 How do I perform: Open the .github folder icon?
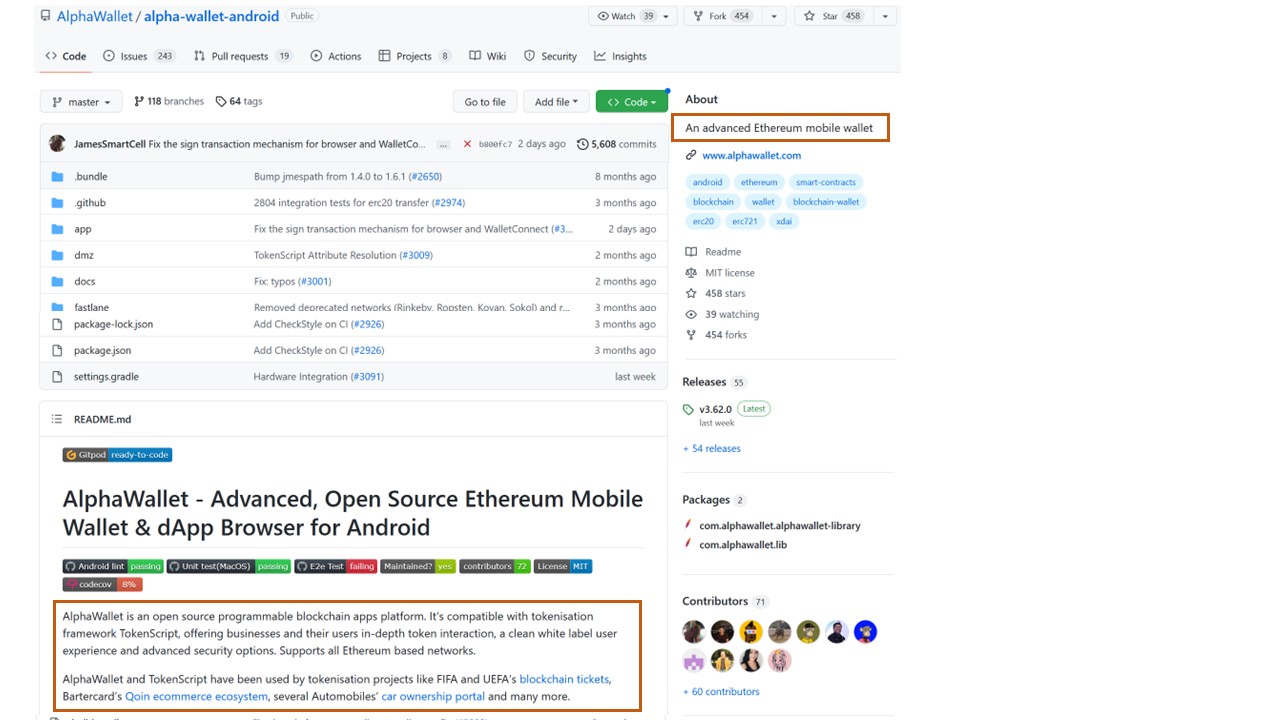(57, 203)
